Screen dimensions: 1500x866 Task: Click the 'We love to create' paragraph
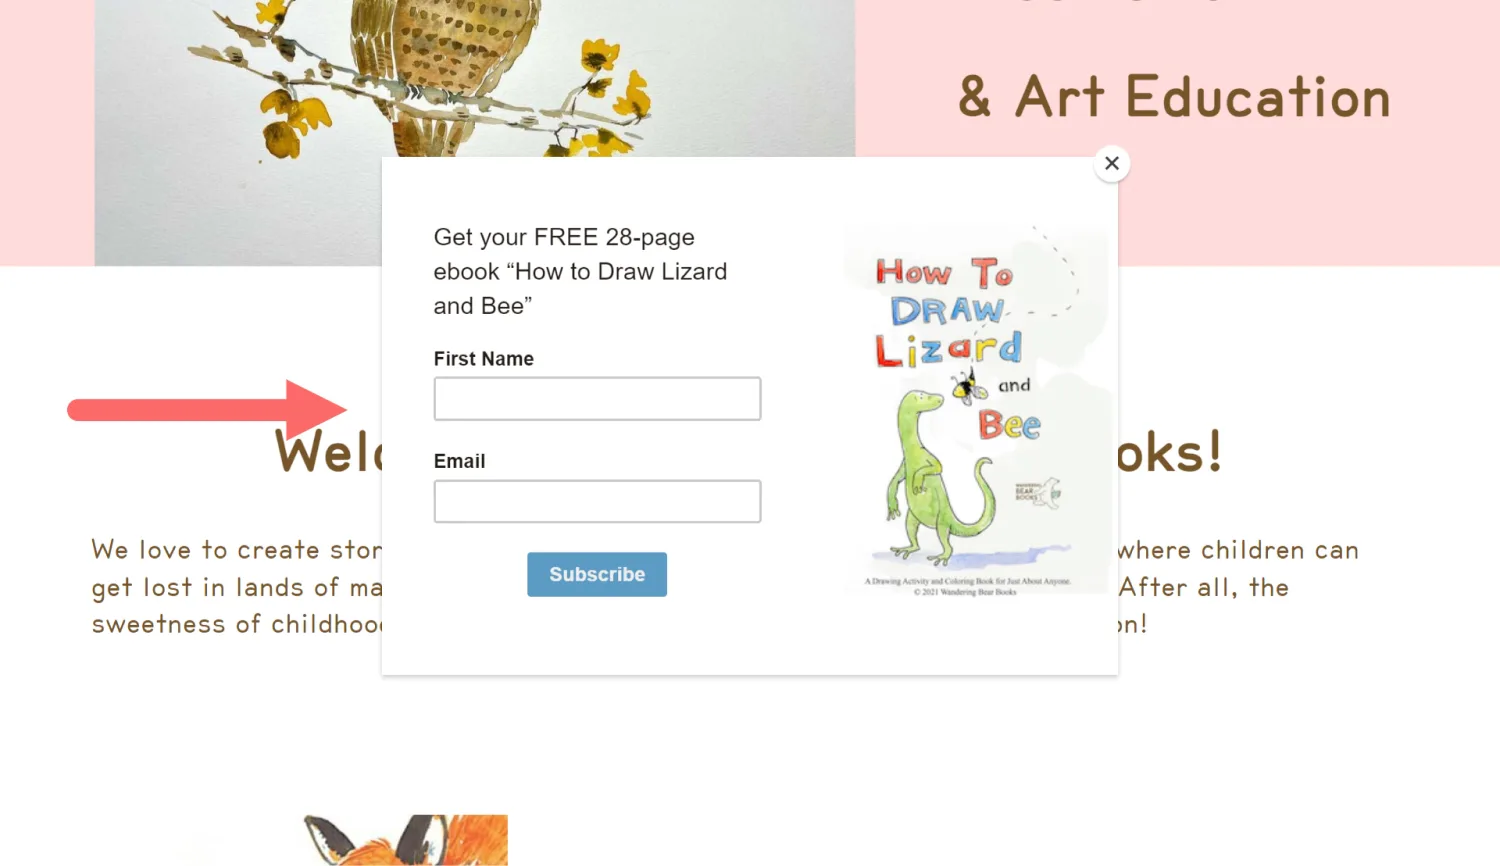236,587
